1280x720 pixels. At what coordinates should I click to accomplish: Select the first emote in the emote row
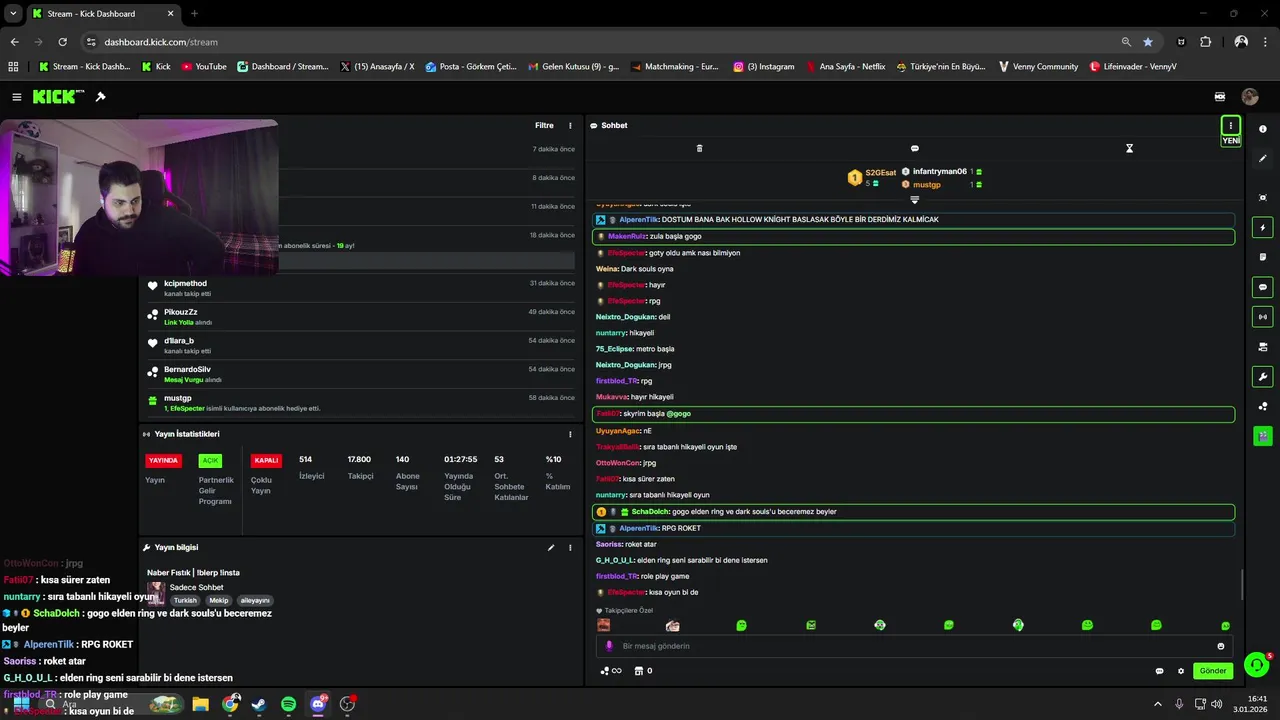(604, 625)
